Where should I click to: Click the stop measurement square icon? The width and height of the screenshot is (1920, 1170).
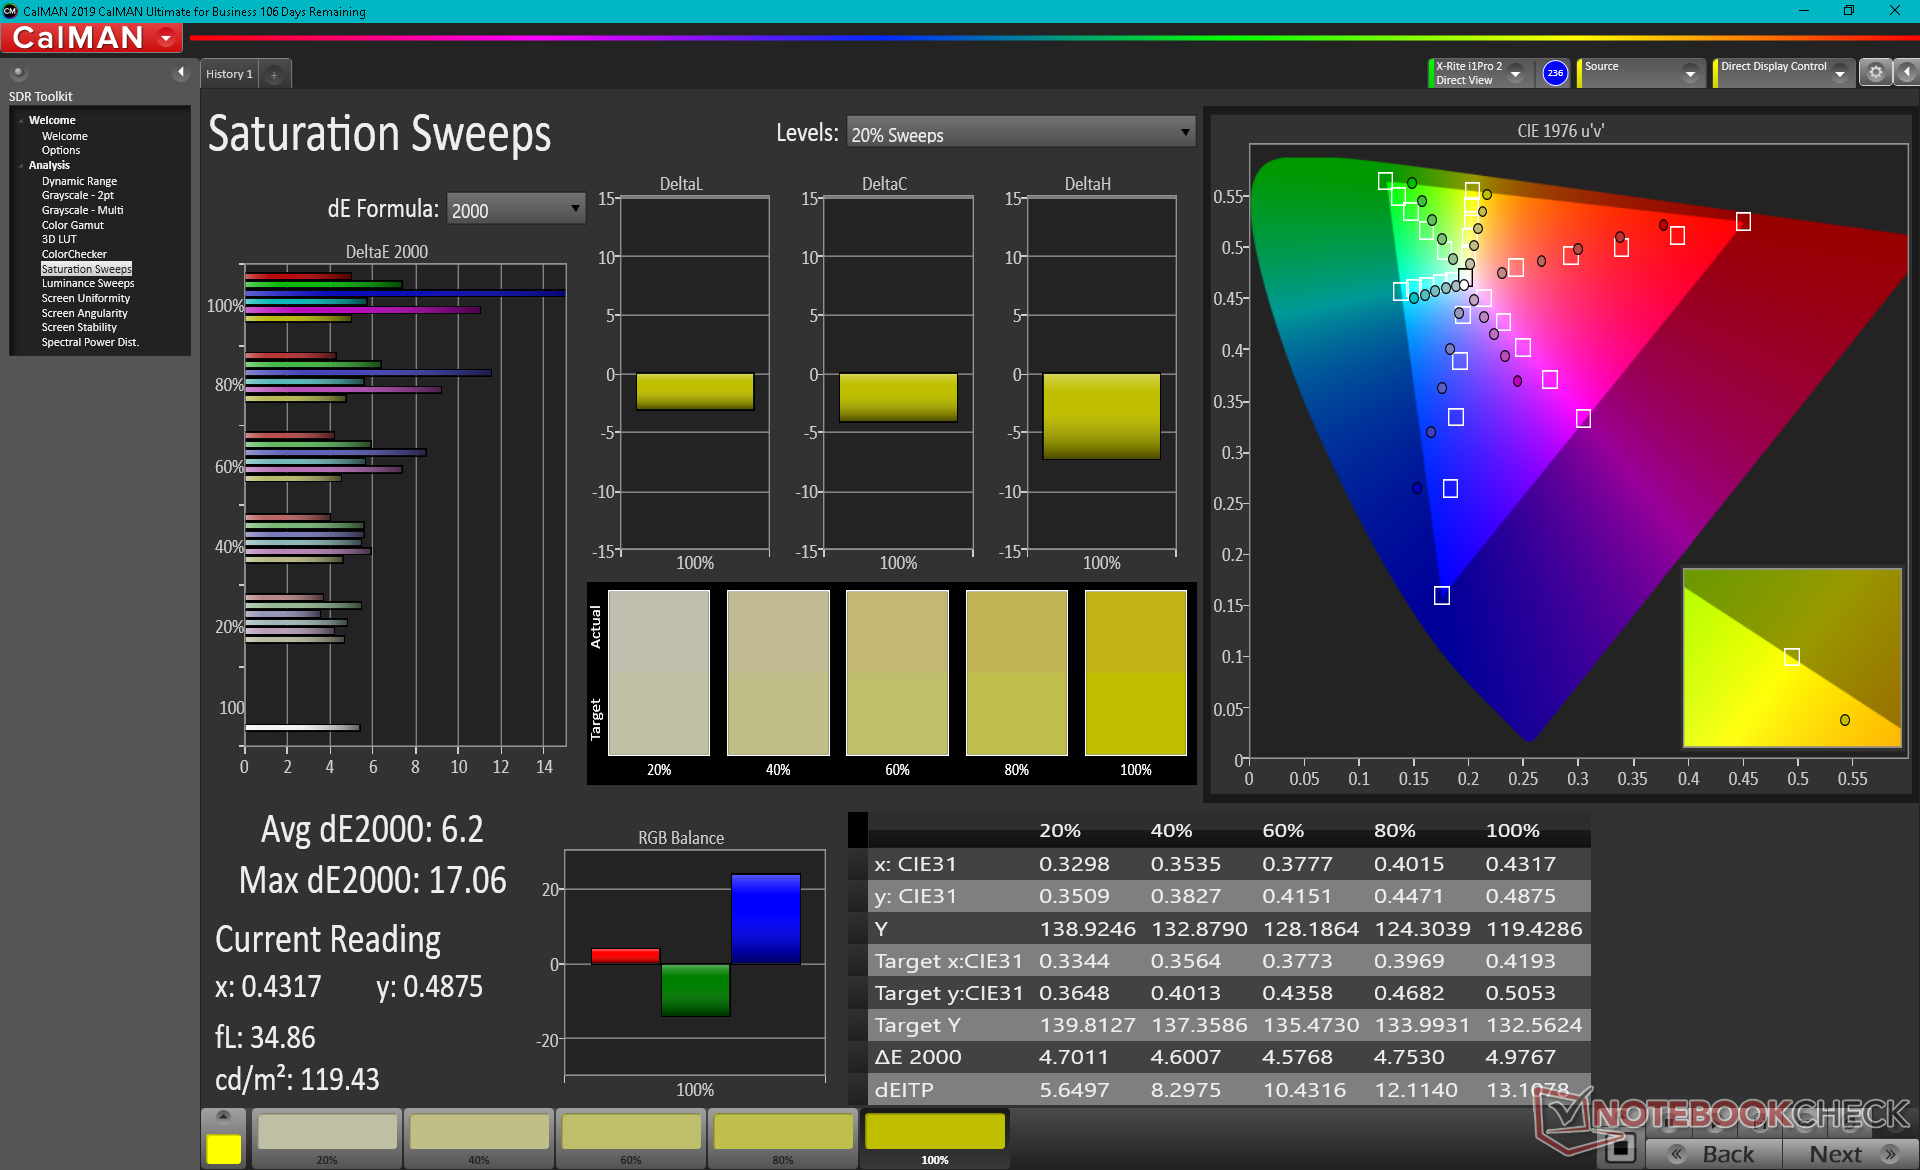click(1620, 1148)
